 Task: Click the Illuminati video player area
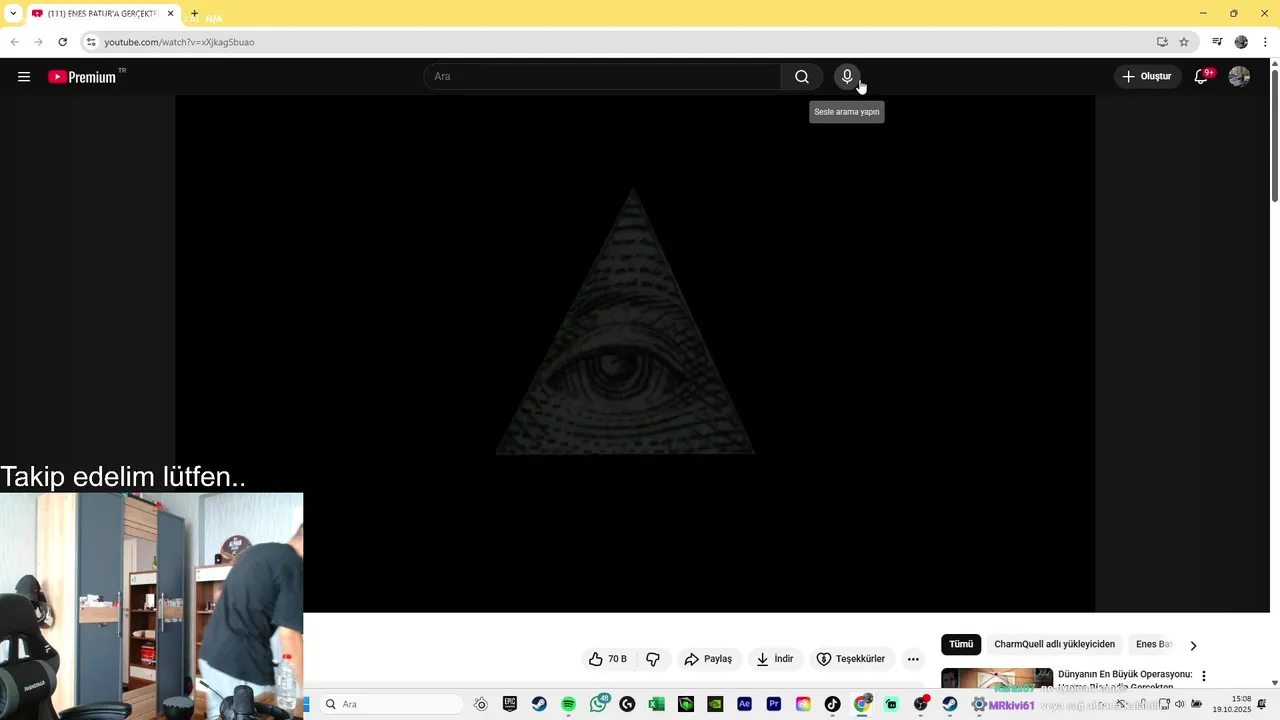click(x=635, y=354)
